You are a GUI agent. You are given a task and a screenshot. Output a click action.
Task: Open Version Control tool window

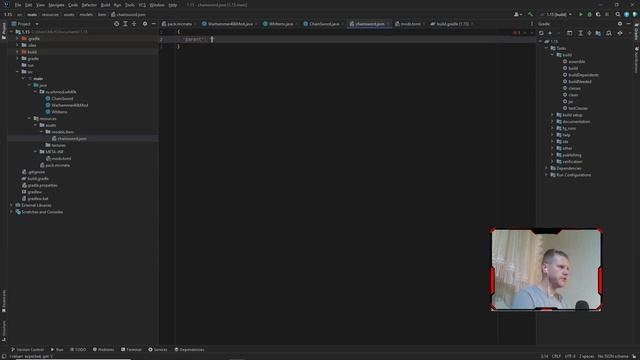tap(27, 349)
